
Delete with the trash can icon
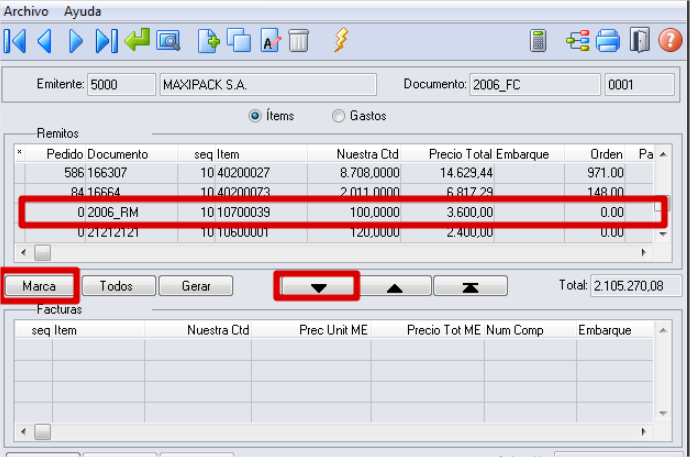point(299,41)
